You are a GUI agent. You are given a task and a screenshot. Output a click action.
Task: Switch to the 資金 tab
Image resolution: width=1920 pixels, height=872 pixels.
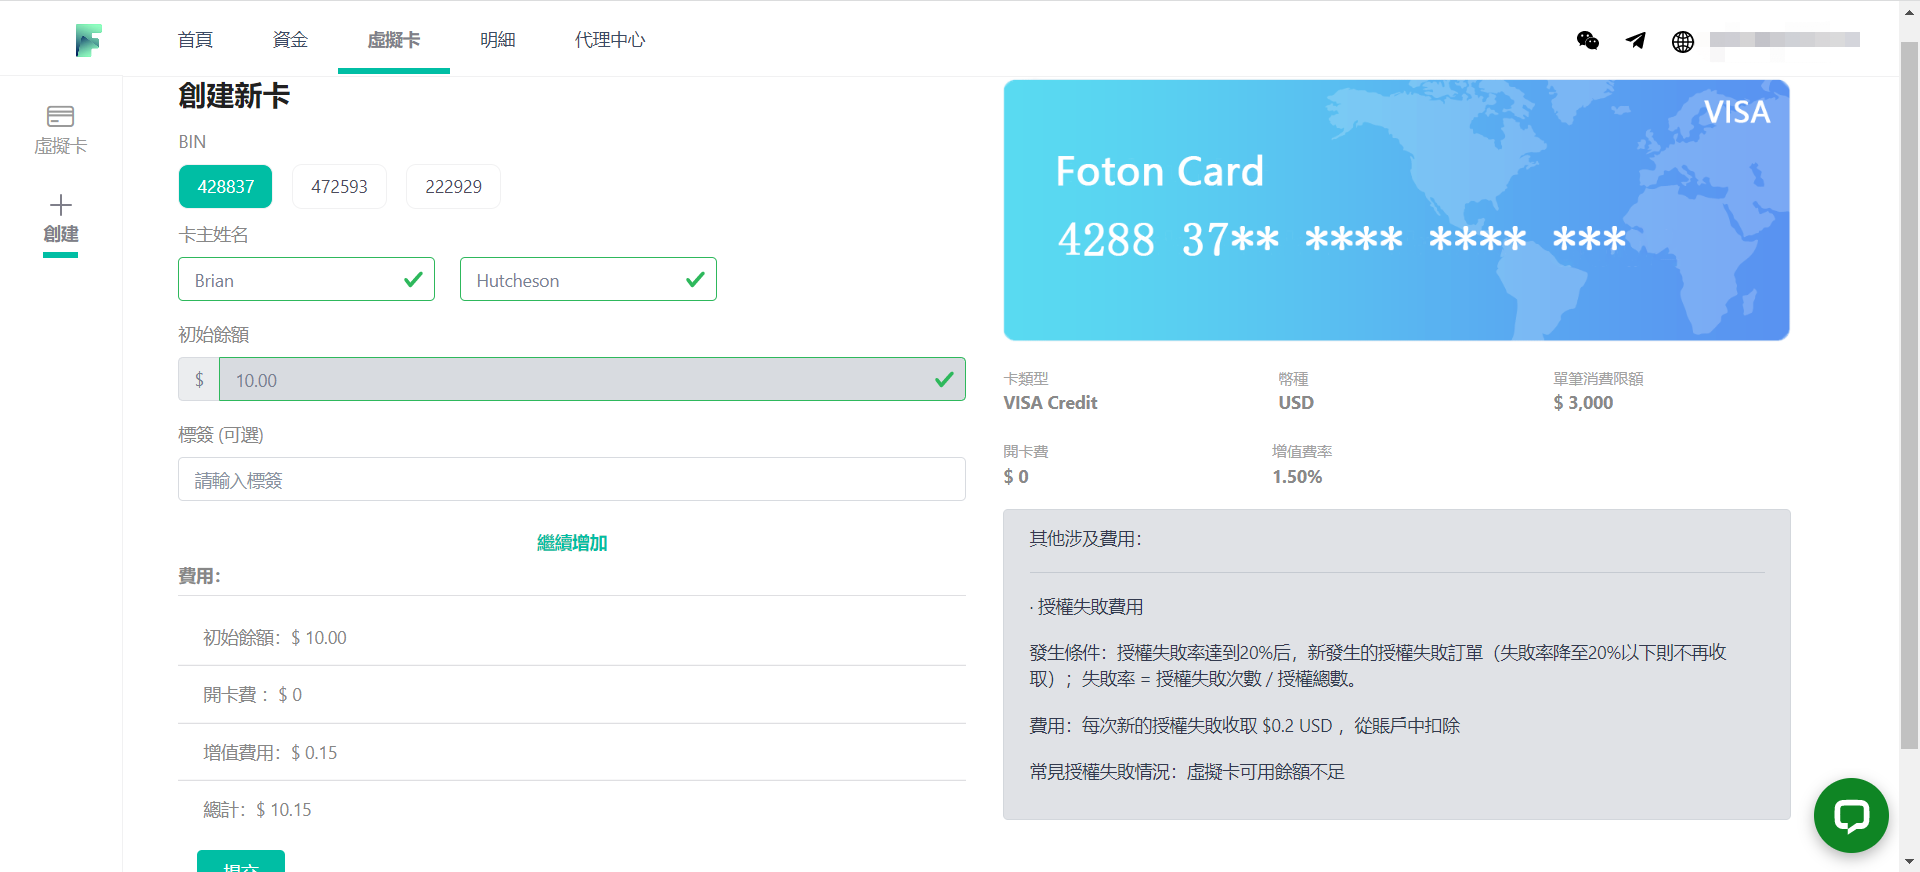tap(290, 40)
